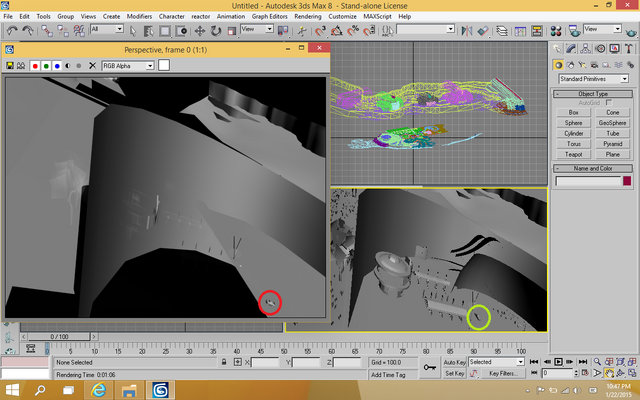This screenshot has width=640, height=400.
Task: Switch to the Utilities hammer tab
Action: (x=629, y=49)
